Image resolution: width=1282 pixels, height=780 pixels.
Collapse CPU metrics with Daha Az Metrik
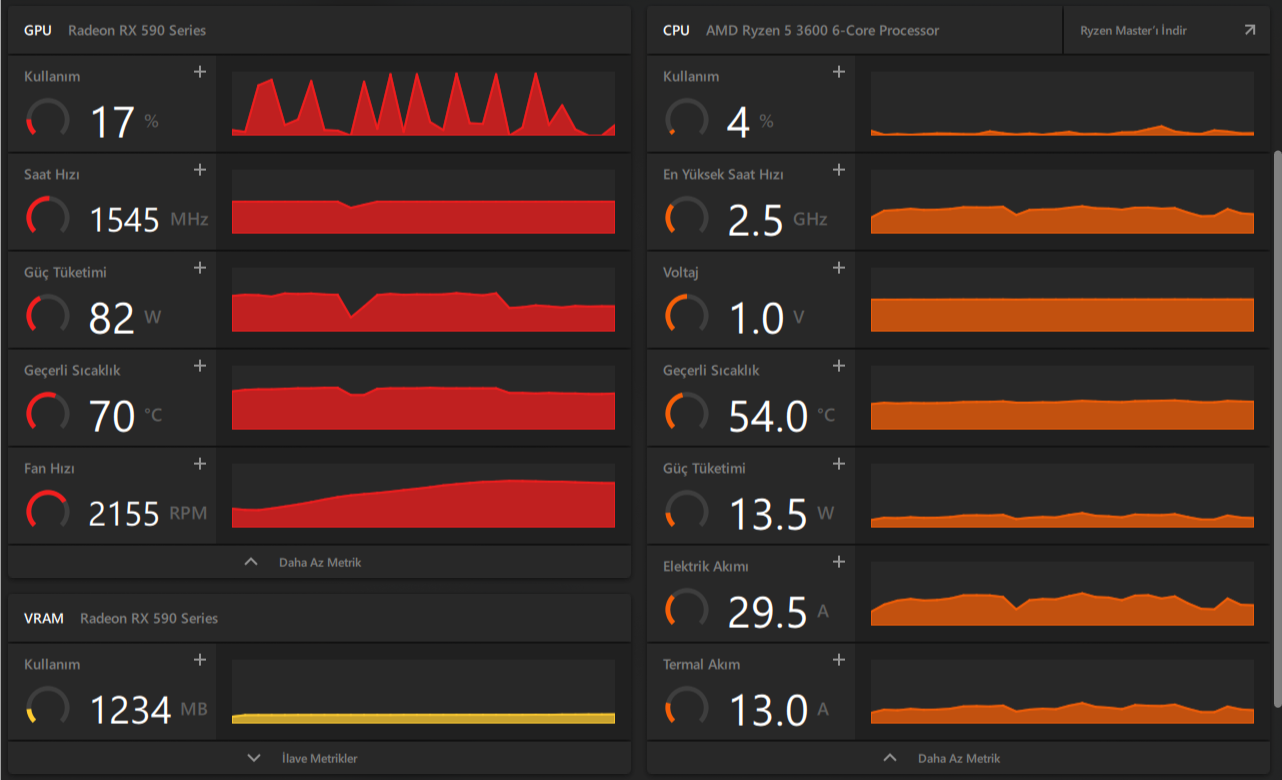coord(958,758)
